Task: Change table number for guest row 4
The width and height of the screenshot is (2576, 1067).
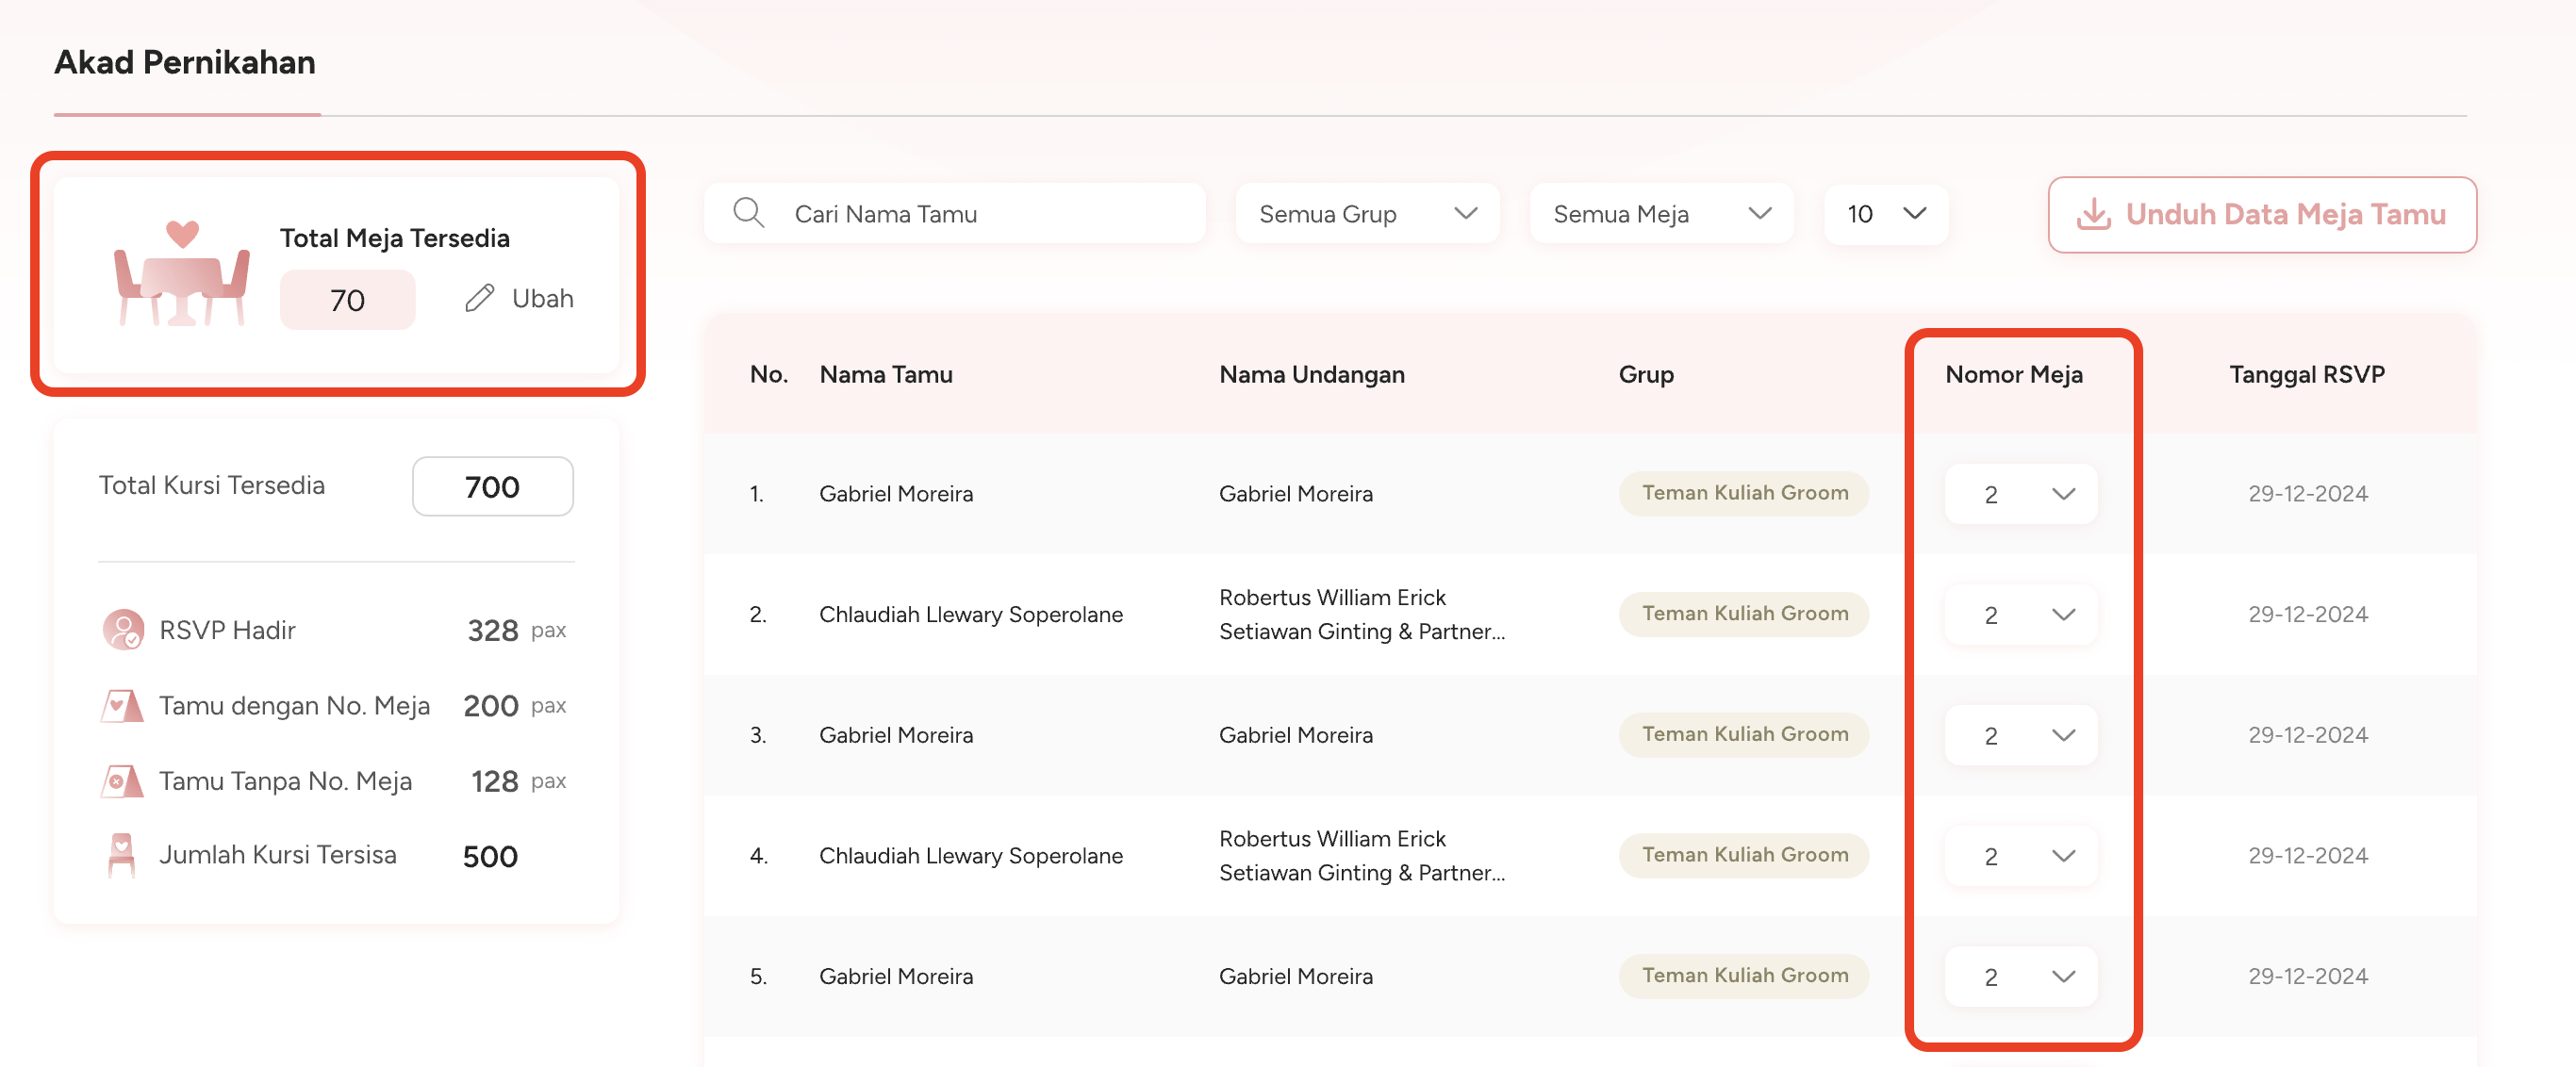Action: (2020, 856)
